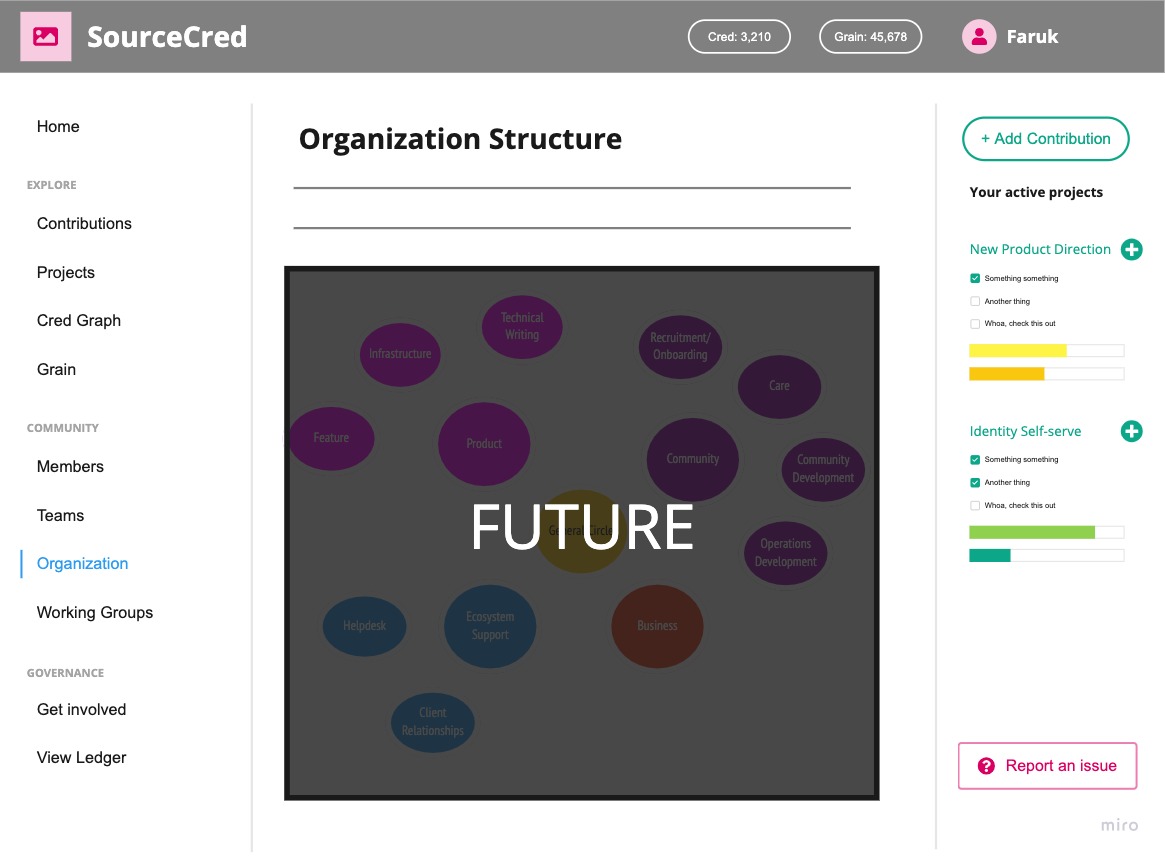
Task: Click the FUTURE organization diagram overlay
Action: click(x=582, y=533)
